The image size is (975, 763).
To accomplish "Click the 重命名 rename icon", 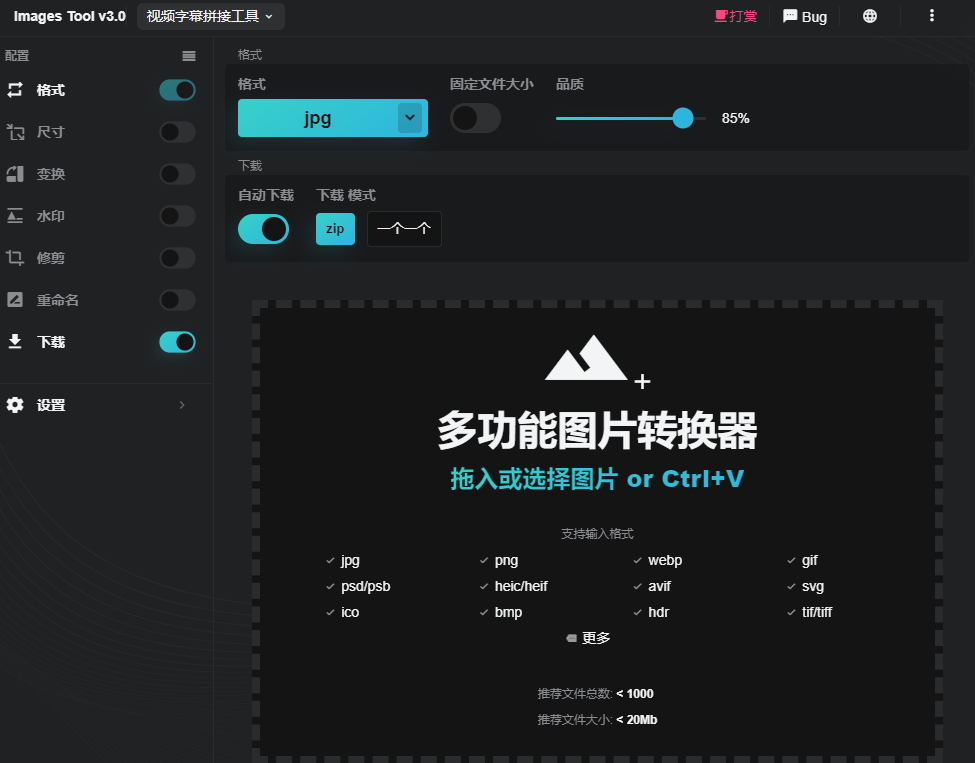I will pyautogui.click(x=15, y=300).
